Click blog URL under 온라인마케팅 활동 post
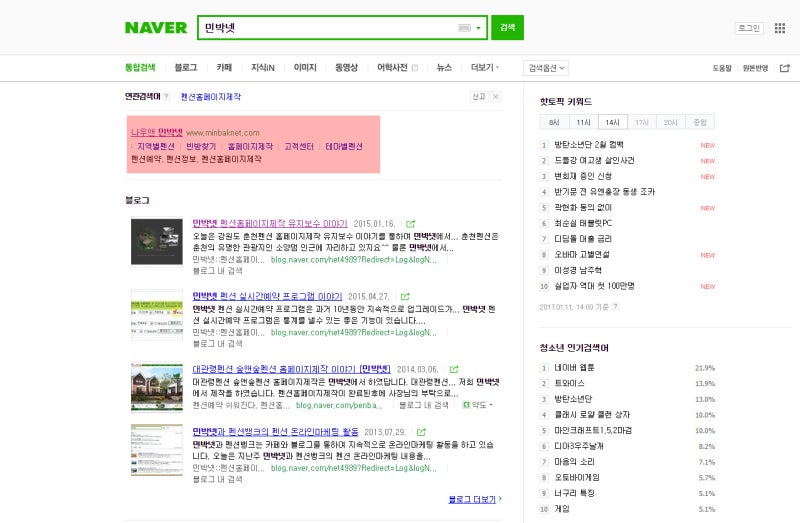The height and width of the screenshot is (523, 800). (x=354, y=468)
